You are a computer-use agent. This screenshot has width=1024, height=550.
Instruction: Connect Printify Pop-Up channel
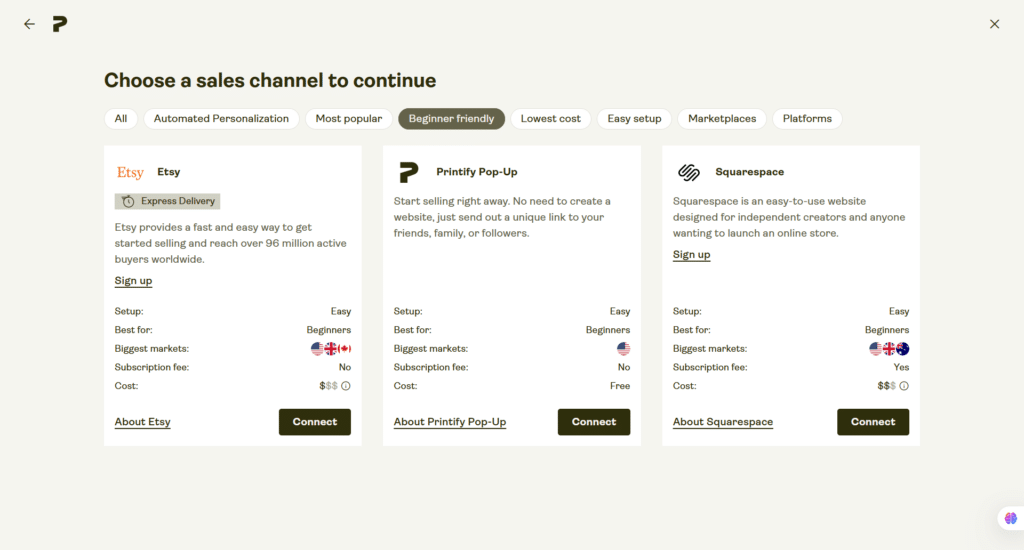pos(594,422)
